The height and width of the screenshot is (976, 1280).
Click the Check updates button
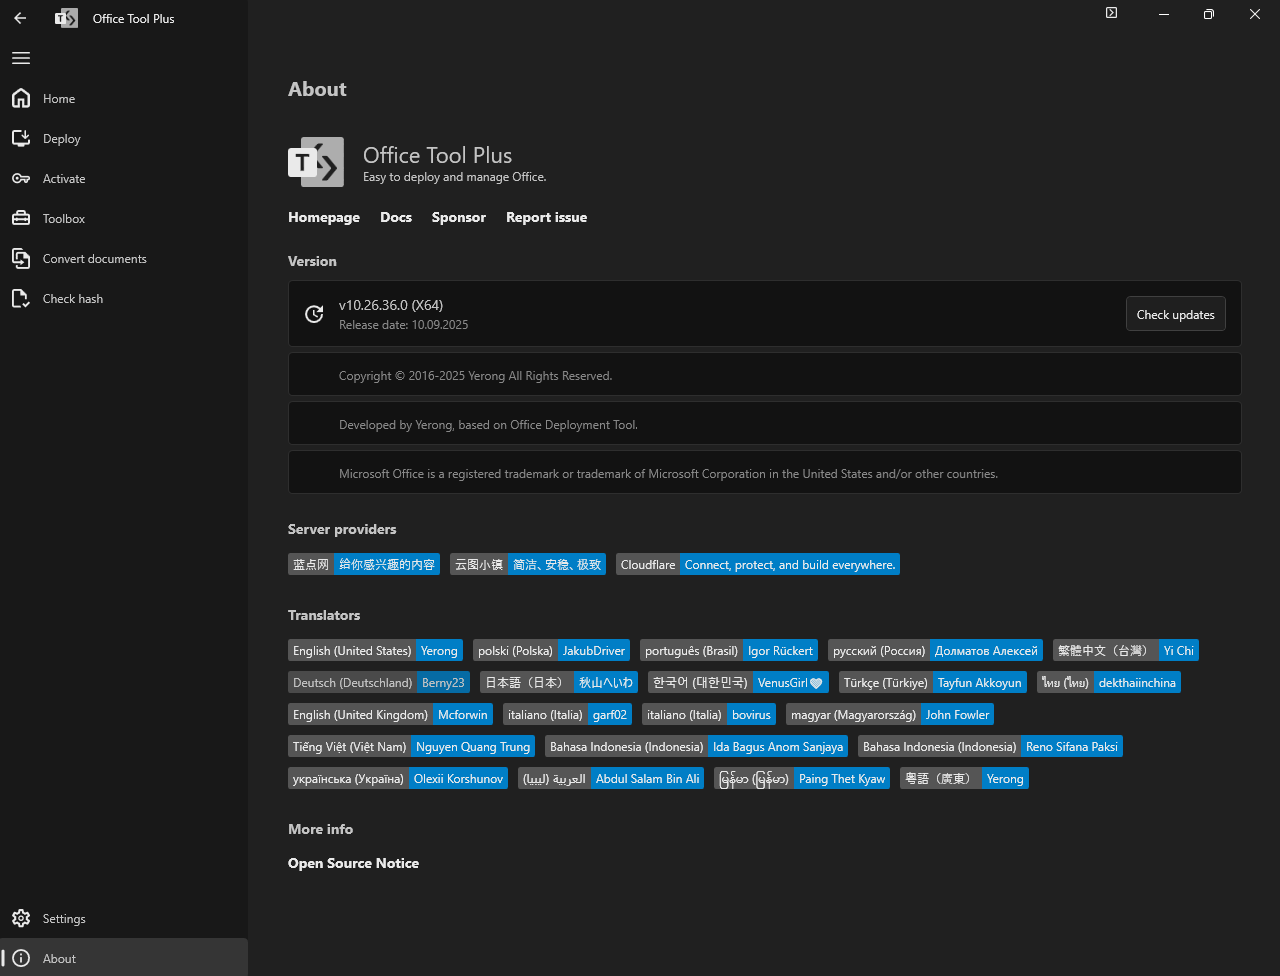click(1175, 314)
